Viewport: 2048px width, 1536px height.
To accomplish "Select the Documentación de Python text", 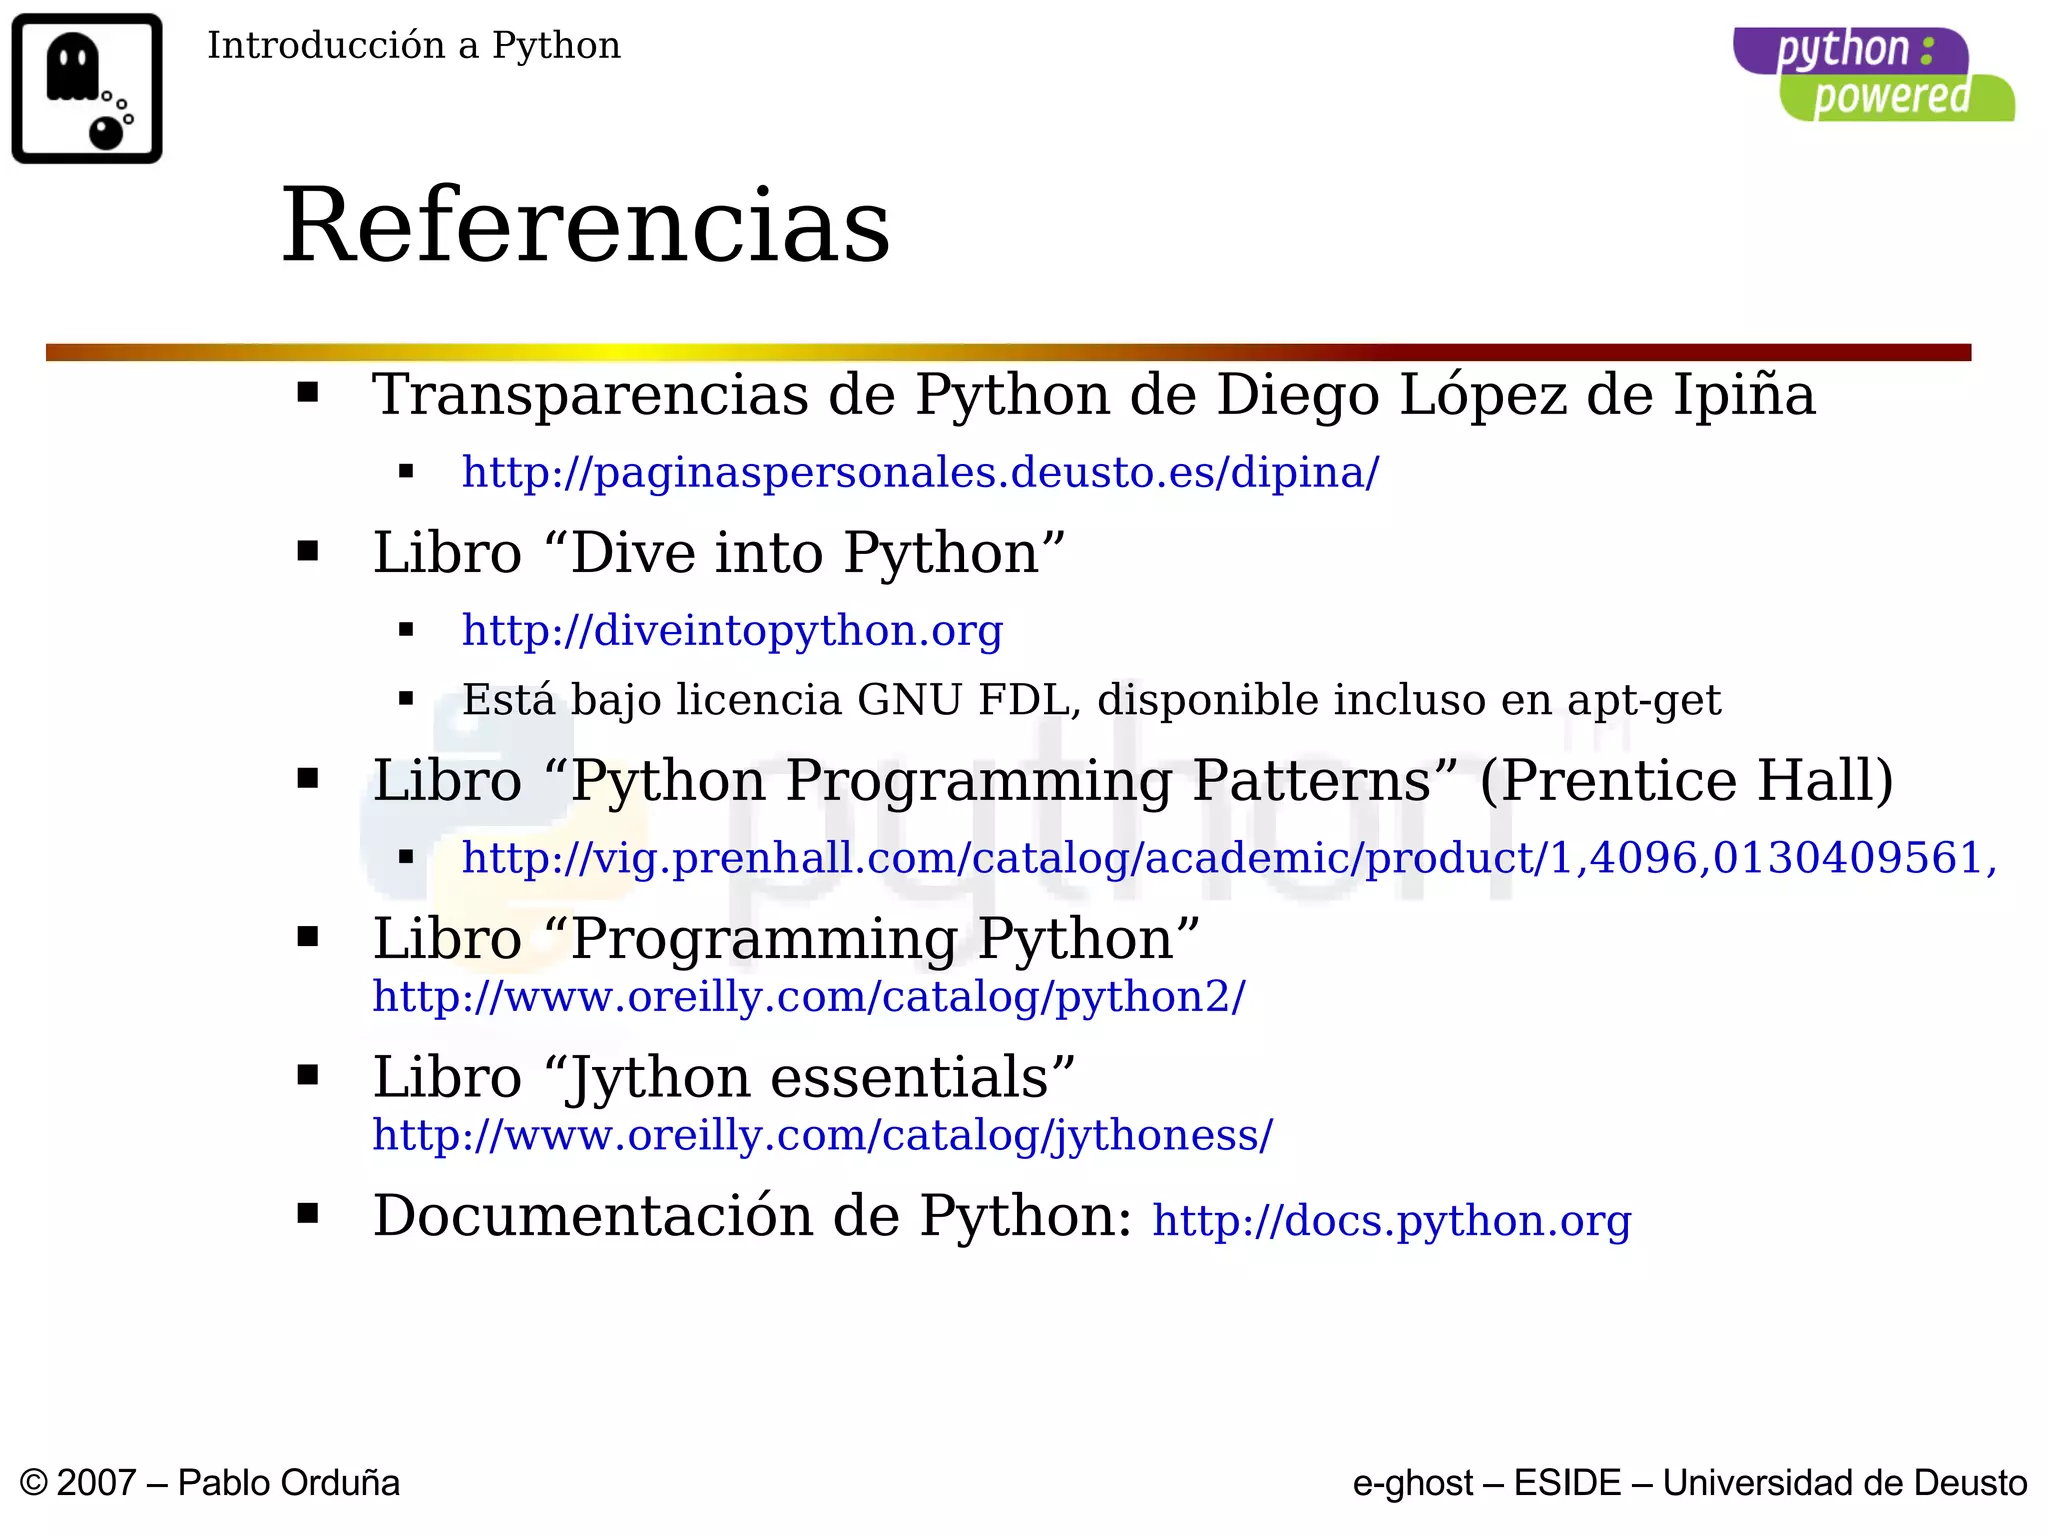I will click(752, 1216).
